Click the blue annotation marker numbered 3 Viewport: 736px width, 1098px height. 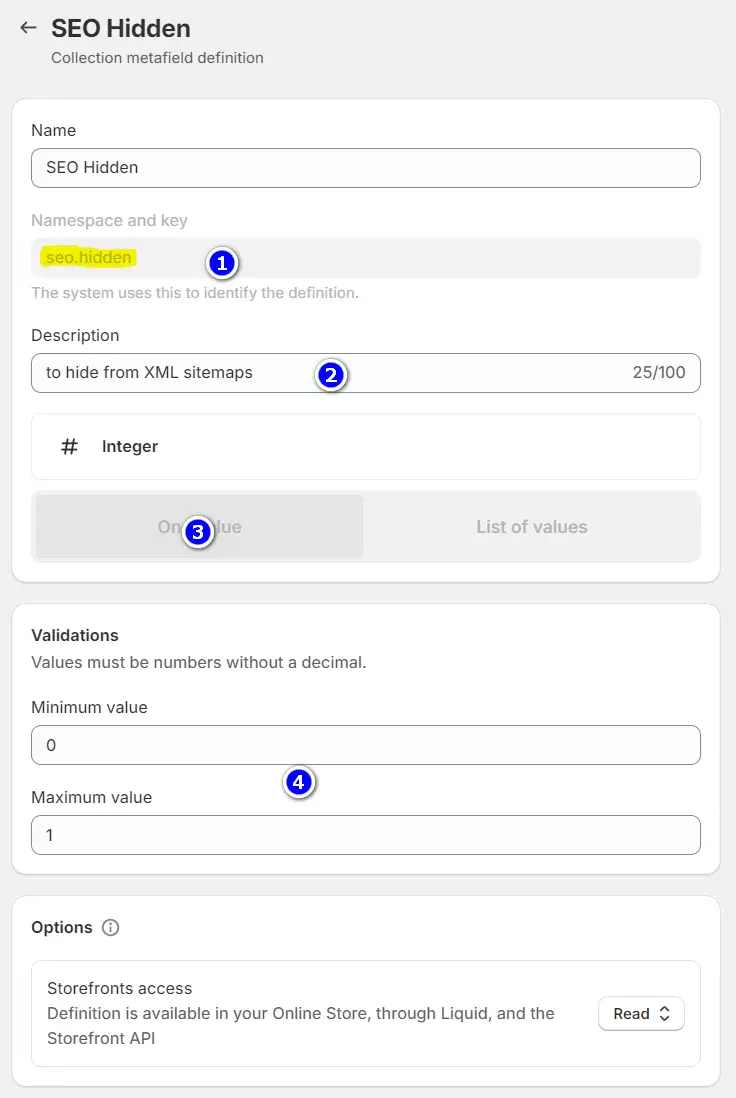[x=197, y=532]
